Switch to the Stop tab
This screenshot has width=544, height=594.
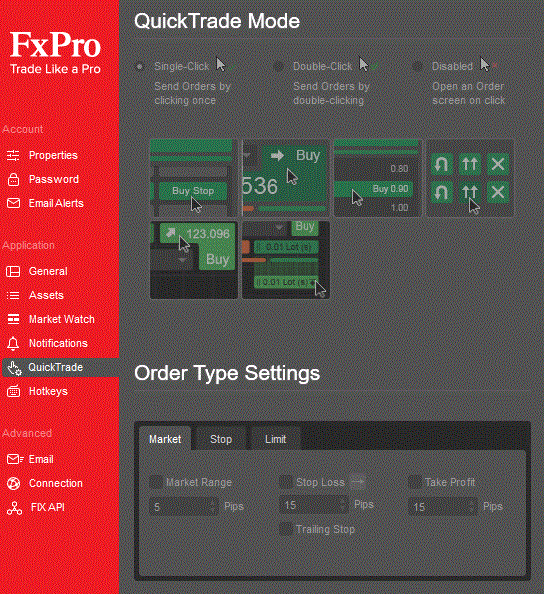[x=221, y=439]
